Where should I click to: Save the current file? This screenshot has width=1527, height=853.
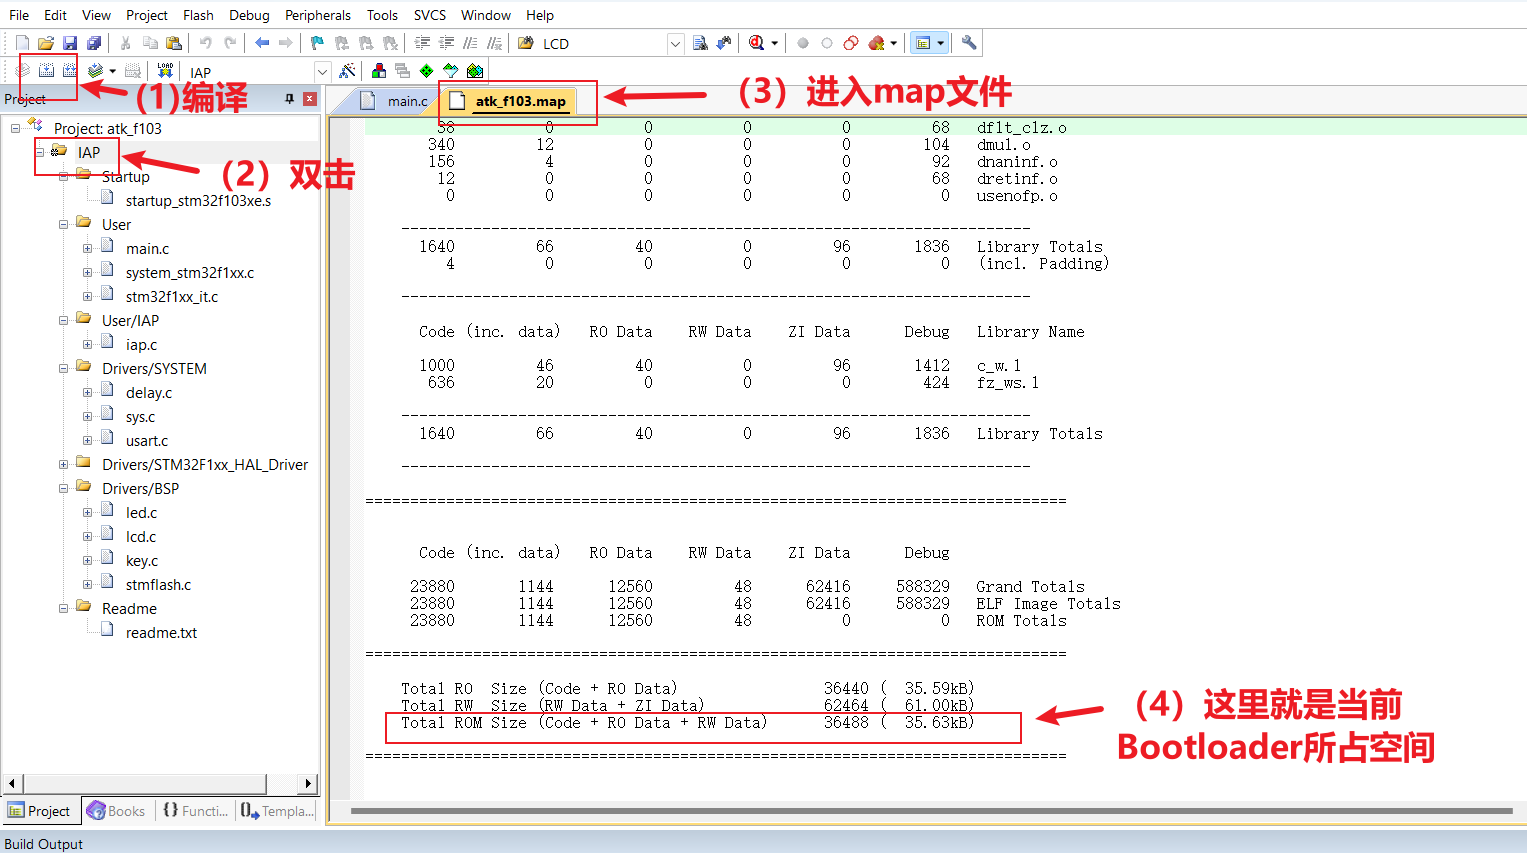(70, 43)
